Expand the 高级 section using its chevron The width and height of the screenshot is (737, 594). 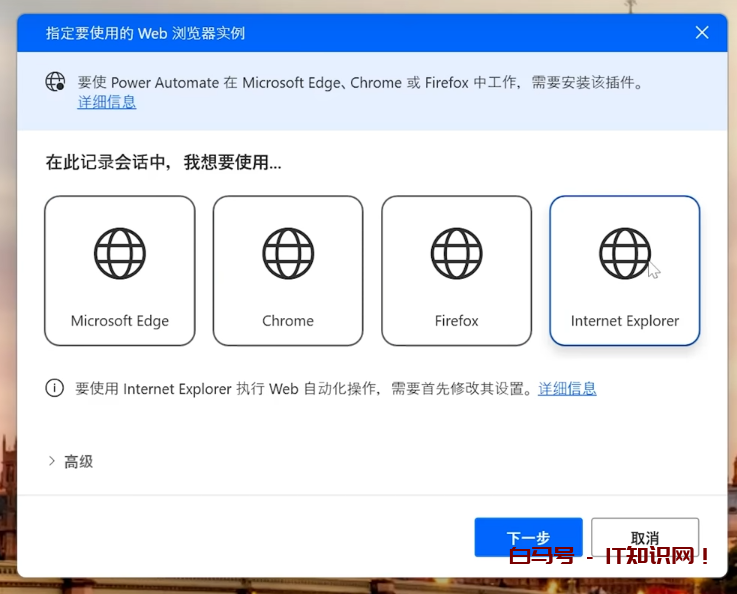pyautogui.click(x=51, y=461)
